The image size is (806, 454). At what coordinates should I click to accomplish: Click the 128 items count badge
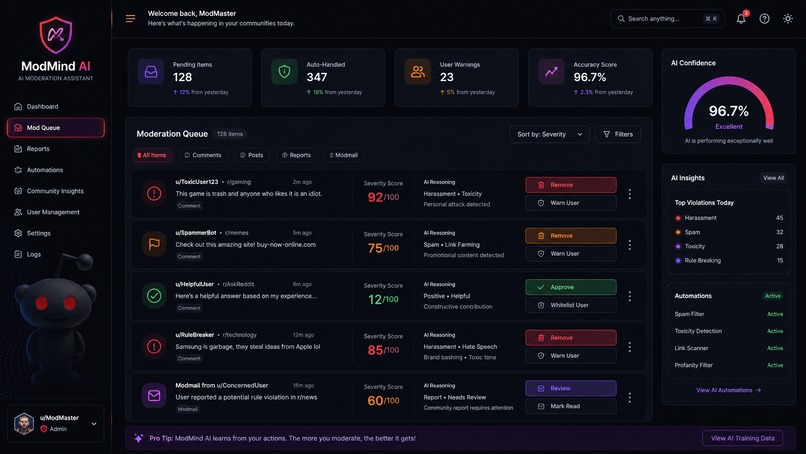(230, 134)
